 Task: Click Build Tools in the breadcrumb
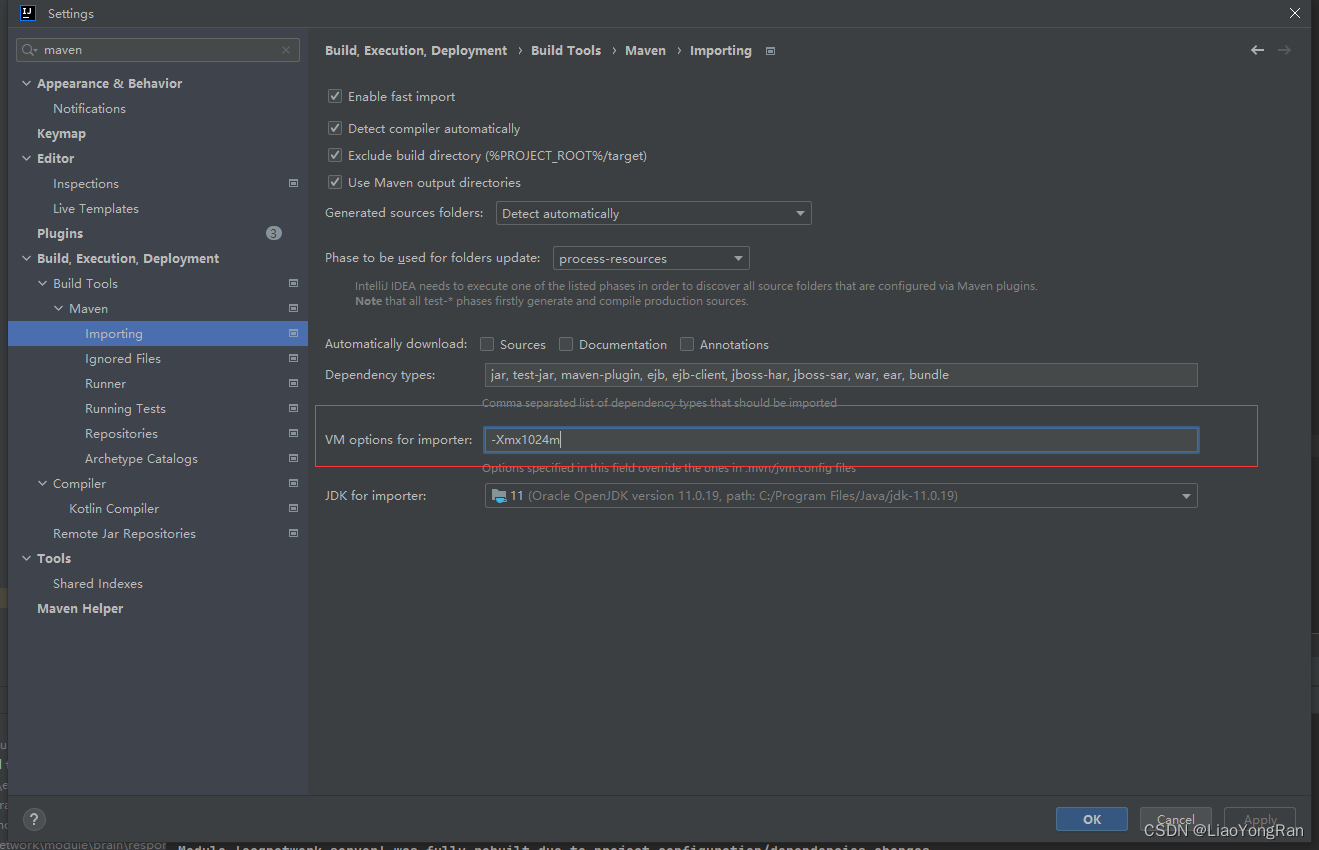[x=566, y=51]
